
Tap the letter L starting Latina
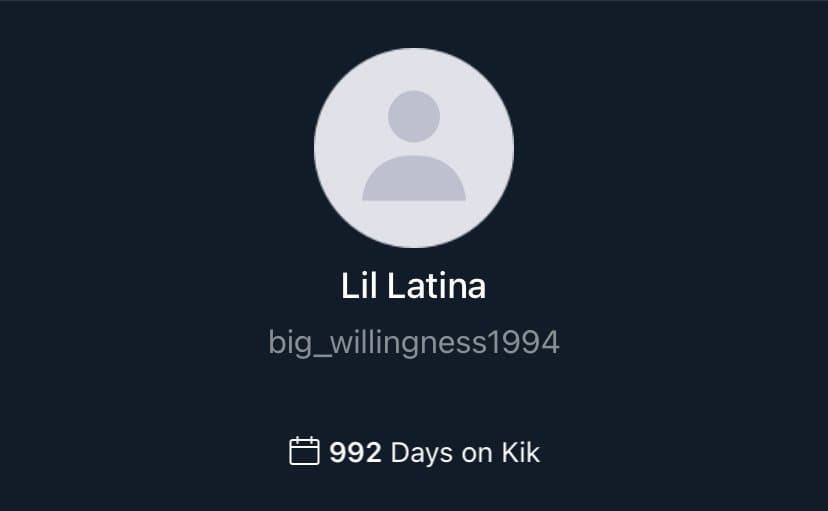coord(396,286)
